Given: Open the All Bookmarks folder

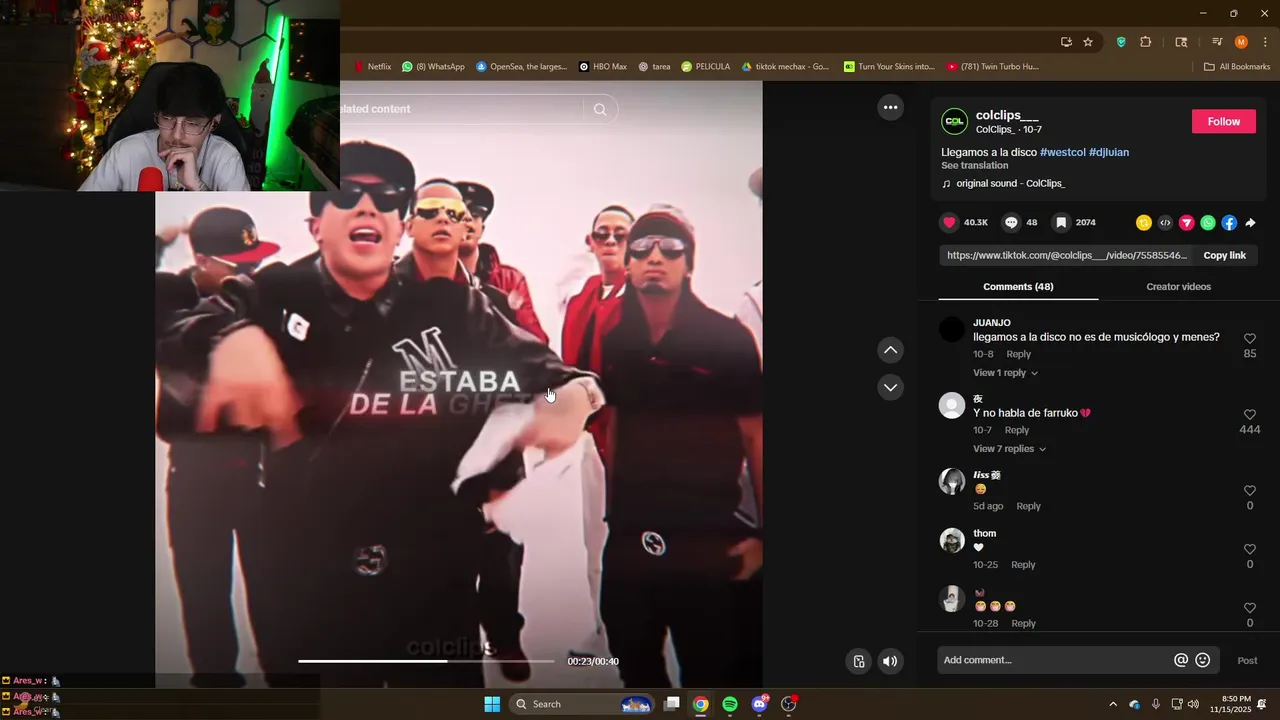Looking at the screenshot, I should pos(1237,67).
